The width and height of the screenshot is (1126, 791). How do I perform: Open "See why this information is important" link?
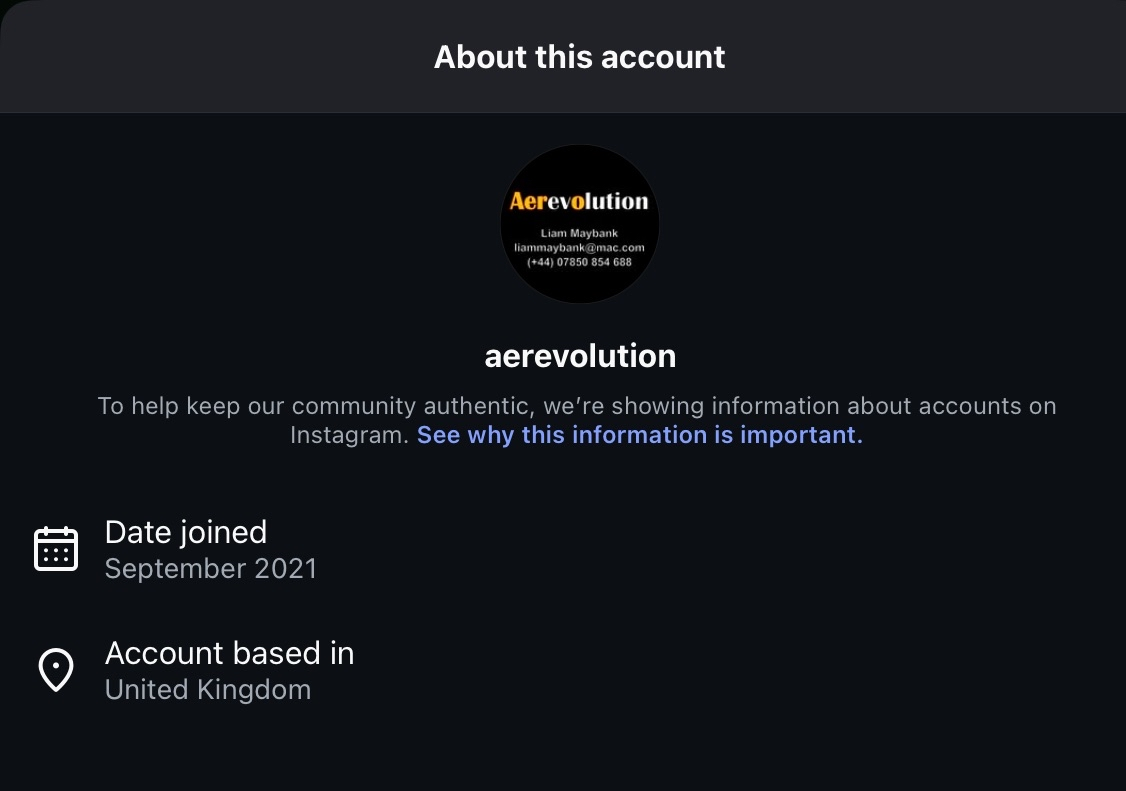[639, 435]
